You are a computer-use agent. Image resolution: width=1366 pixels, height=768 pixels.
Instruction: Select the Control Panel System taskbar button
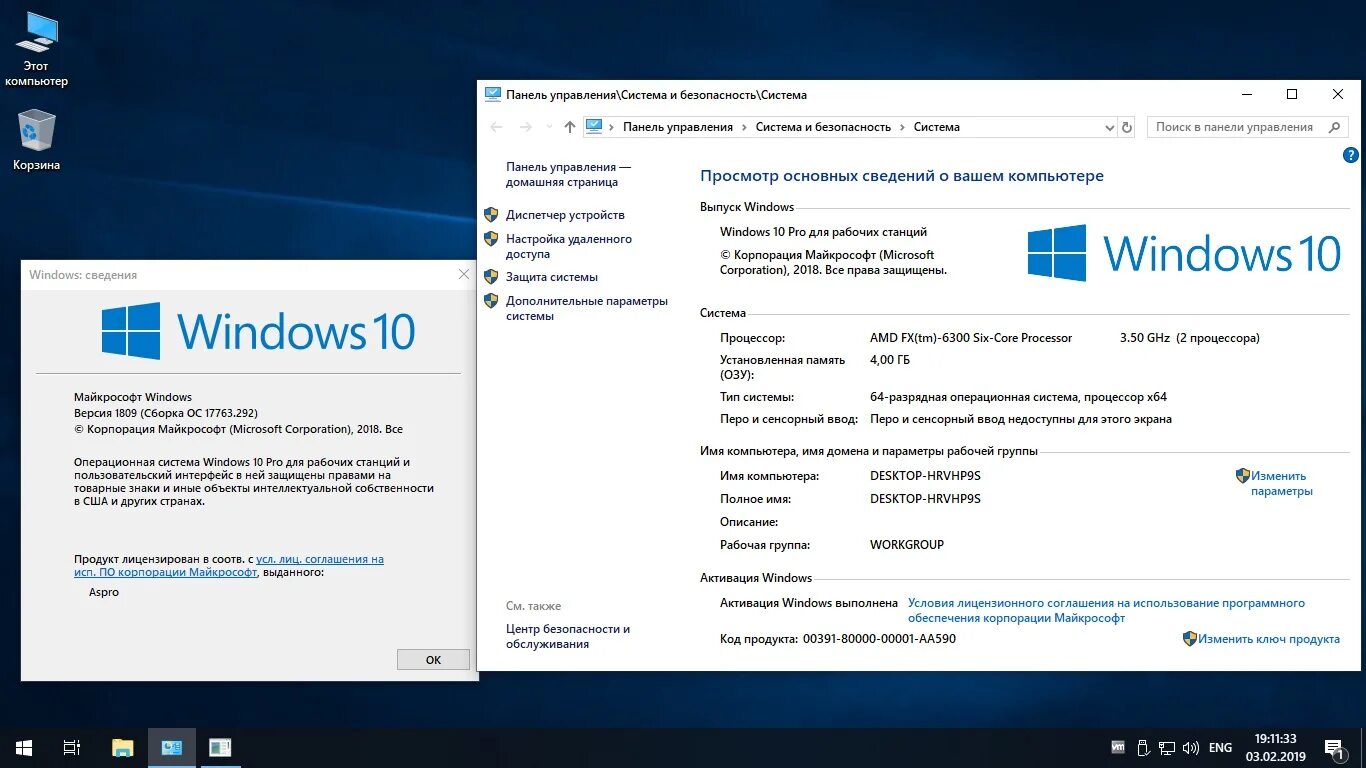coord(172,747)
